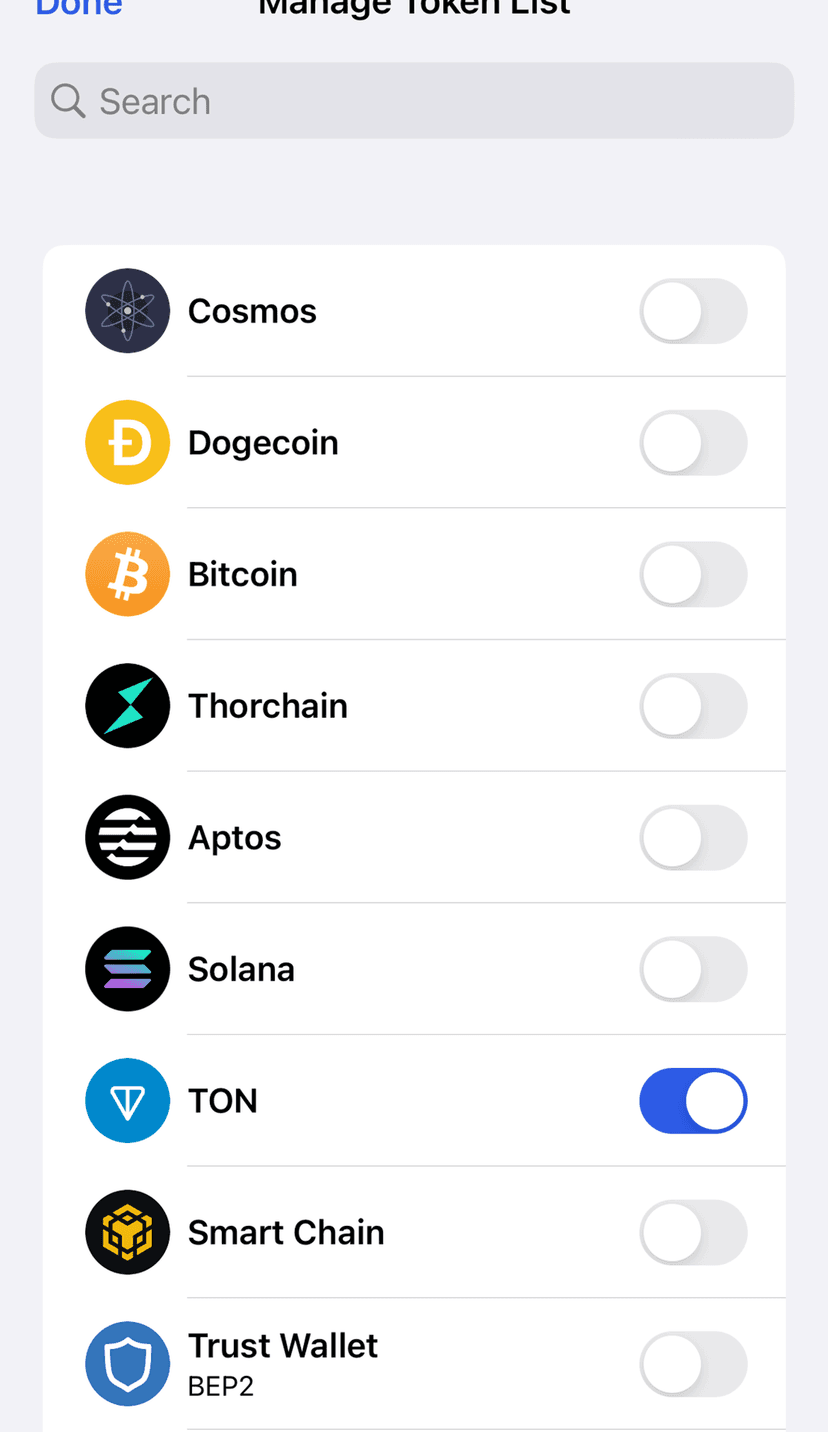828x1432 pixels.
Task: Tap the Cosmos atom icon
Action: pyautogui.click(x=127, y=311)
